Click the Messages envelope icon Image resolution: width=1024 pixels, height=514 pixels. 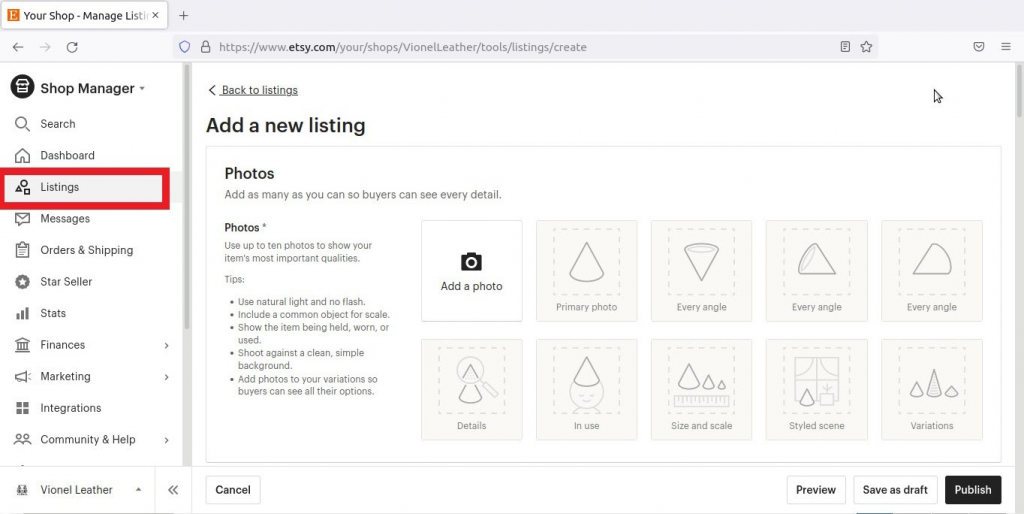click(x=22, y=219)
